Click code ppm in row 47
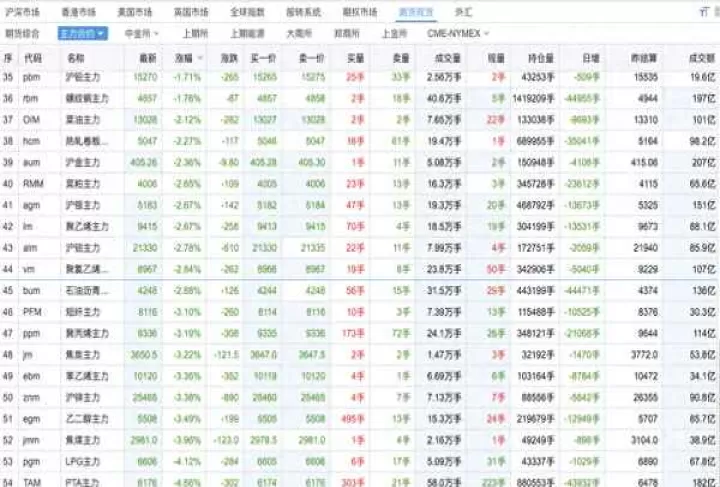The width and height of the screenshot is (720, 487). pos(31,333)
